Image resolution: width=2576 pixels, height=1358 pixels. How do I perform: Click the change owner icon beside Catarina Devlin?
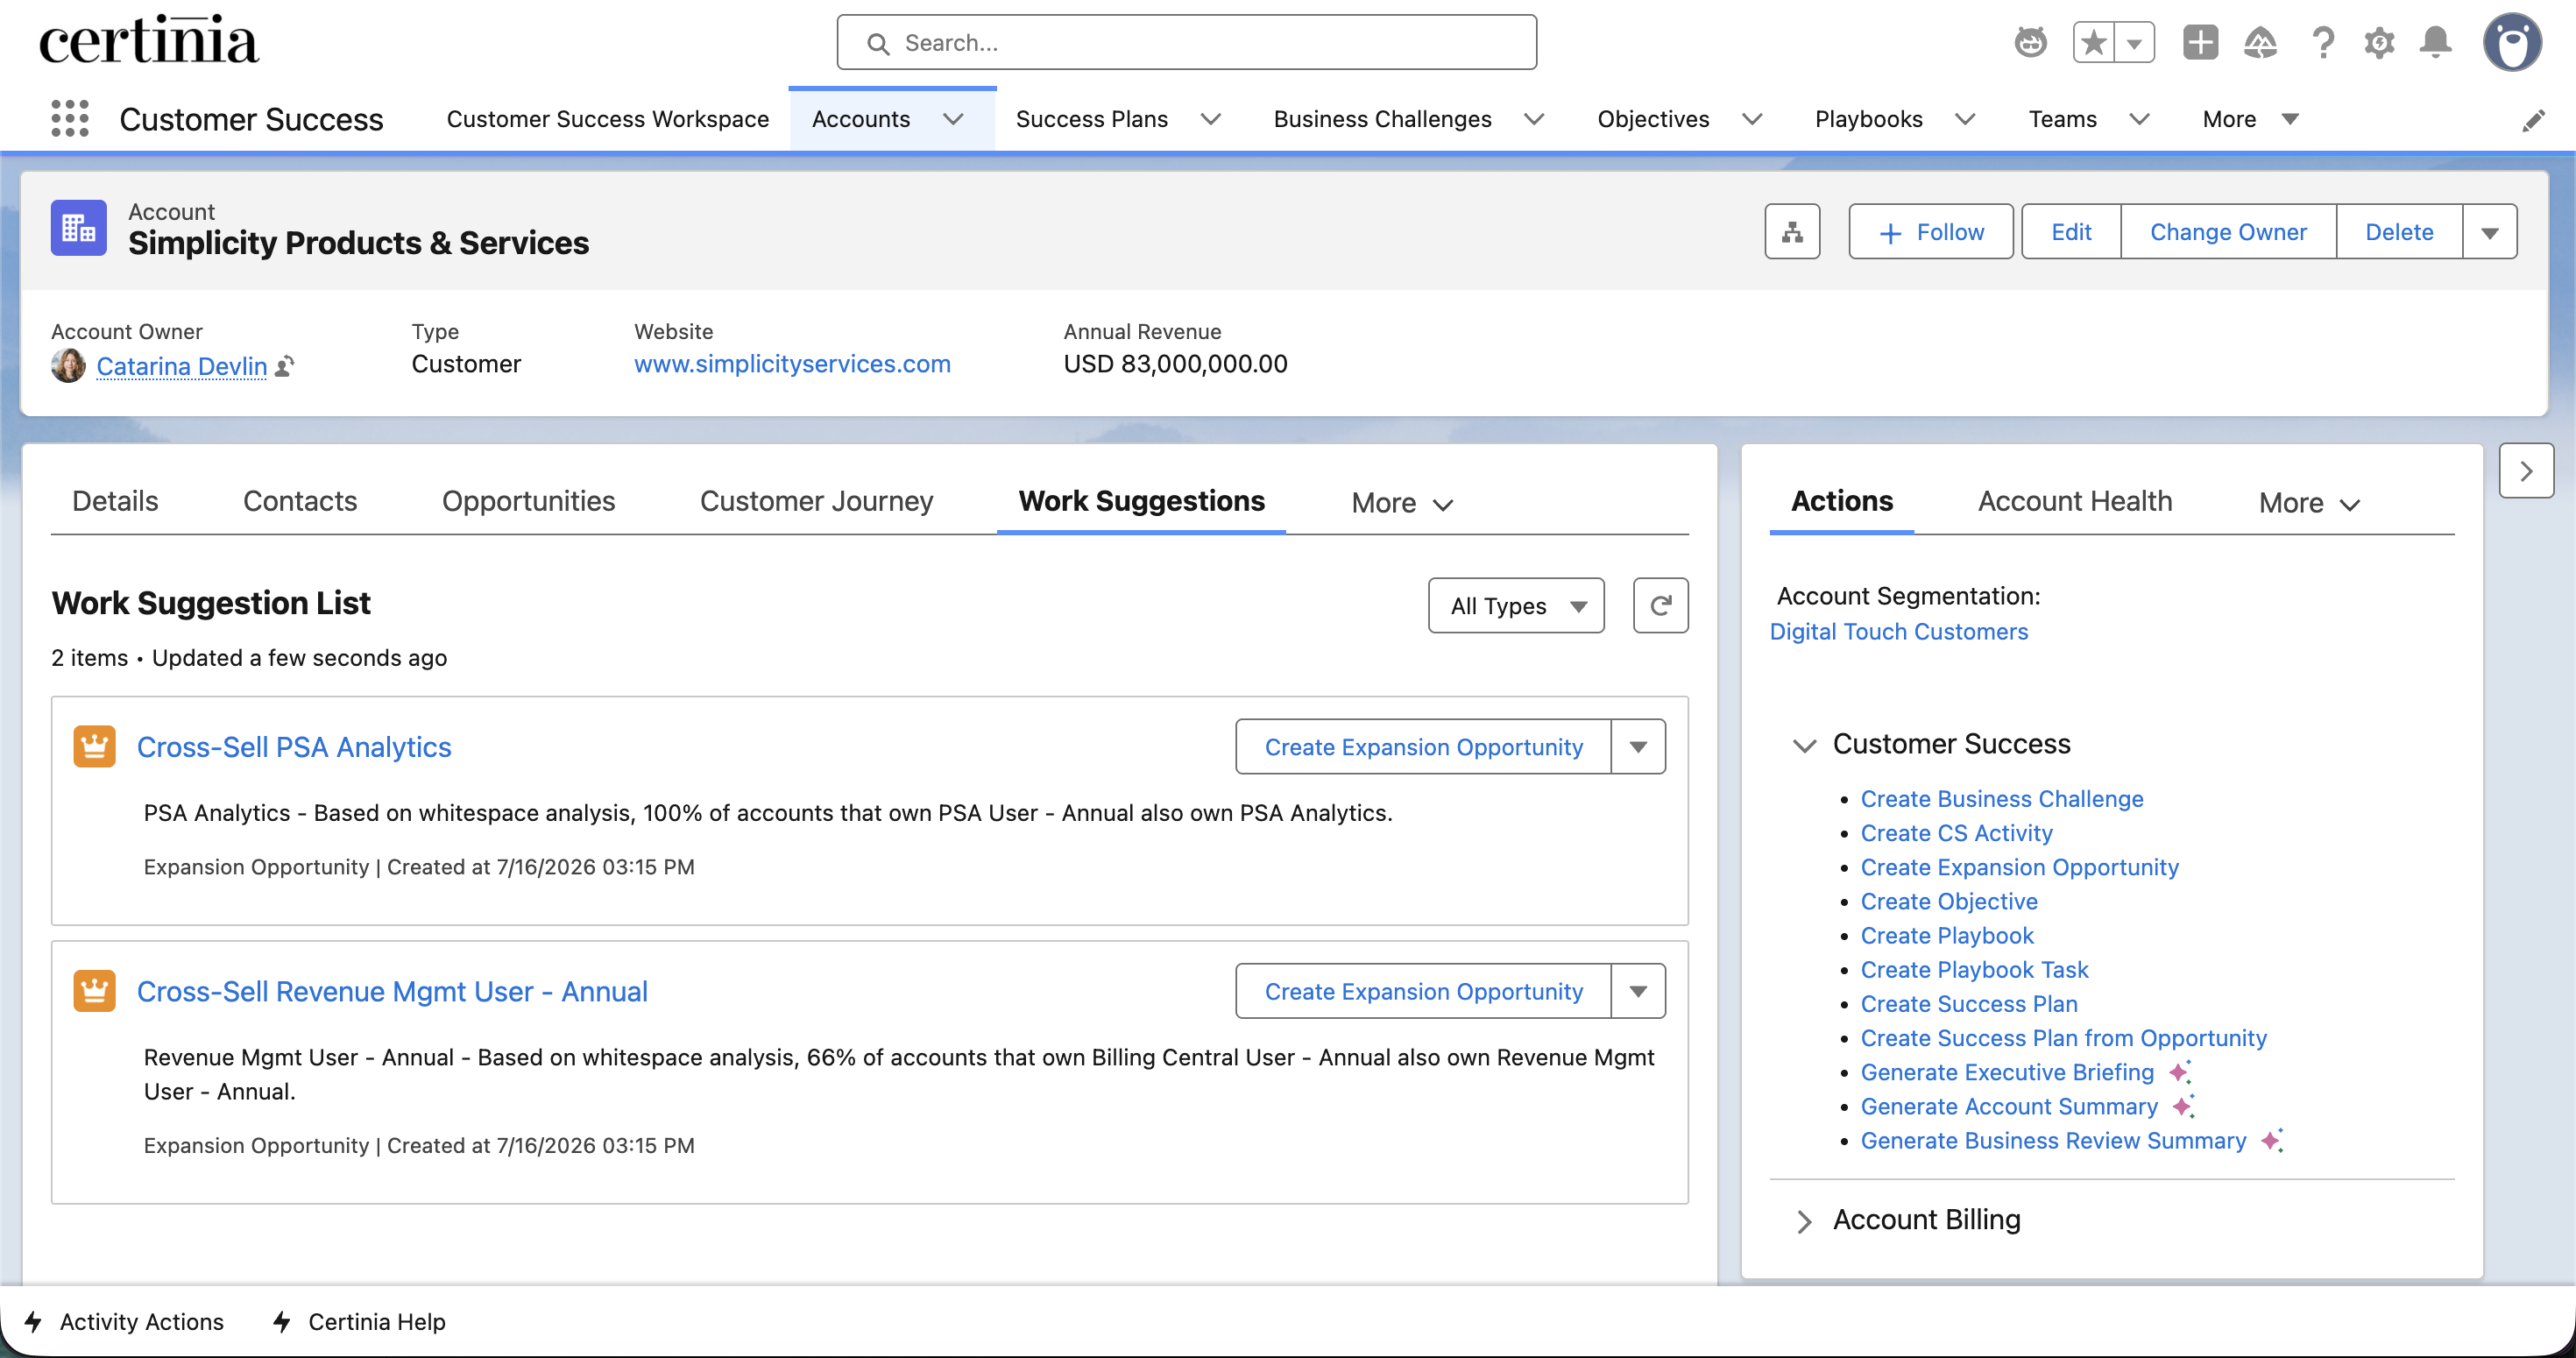[284, 366]
